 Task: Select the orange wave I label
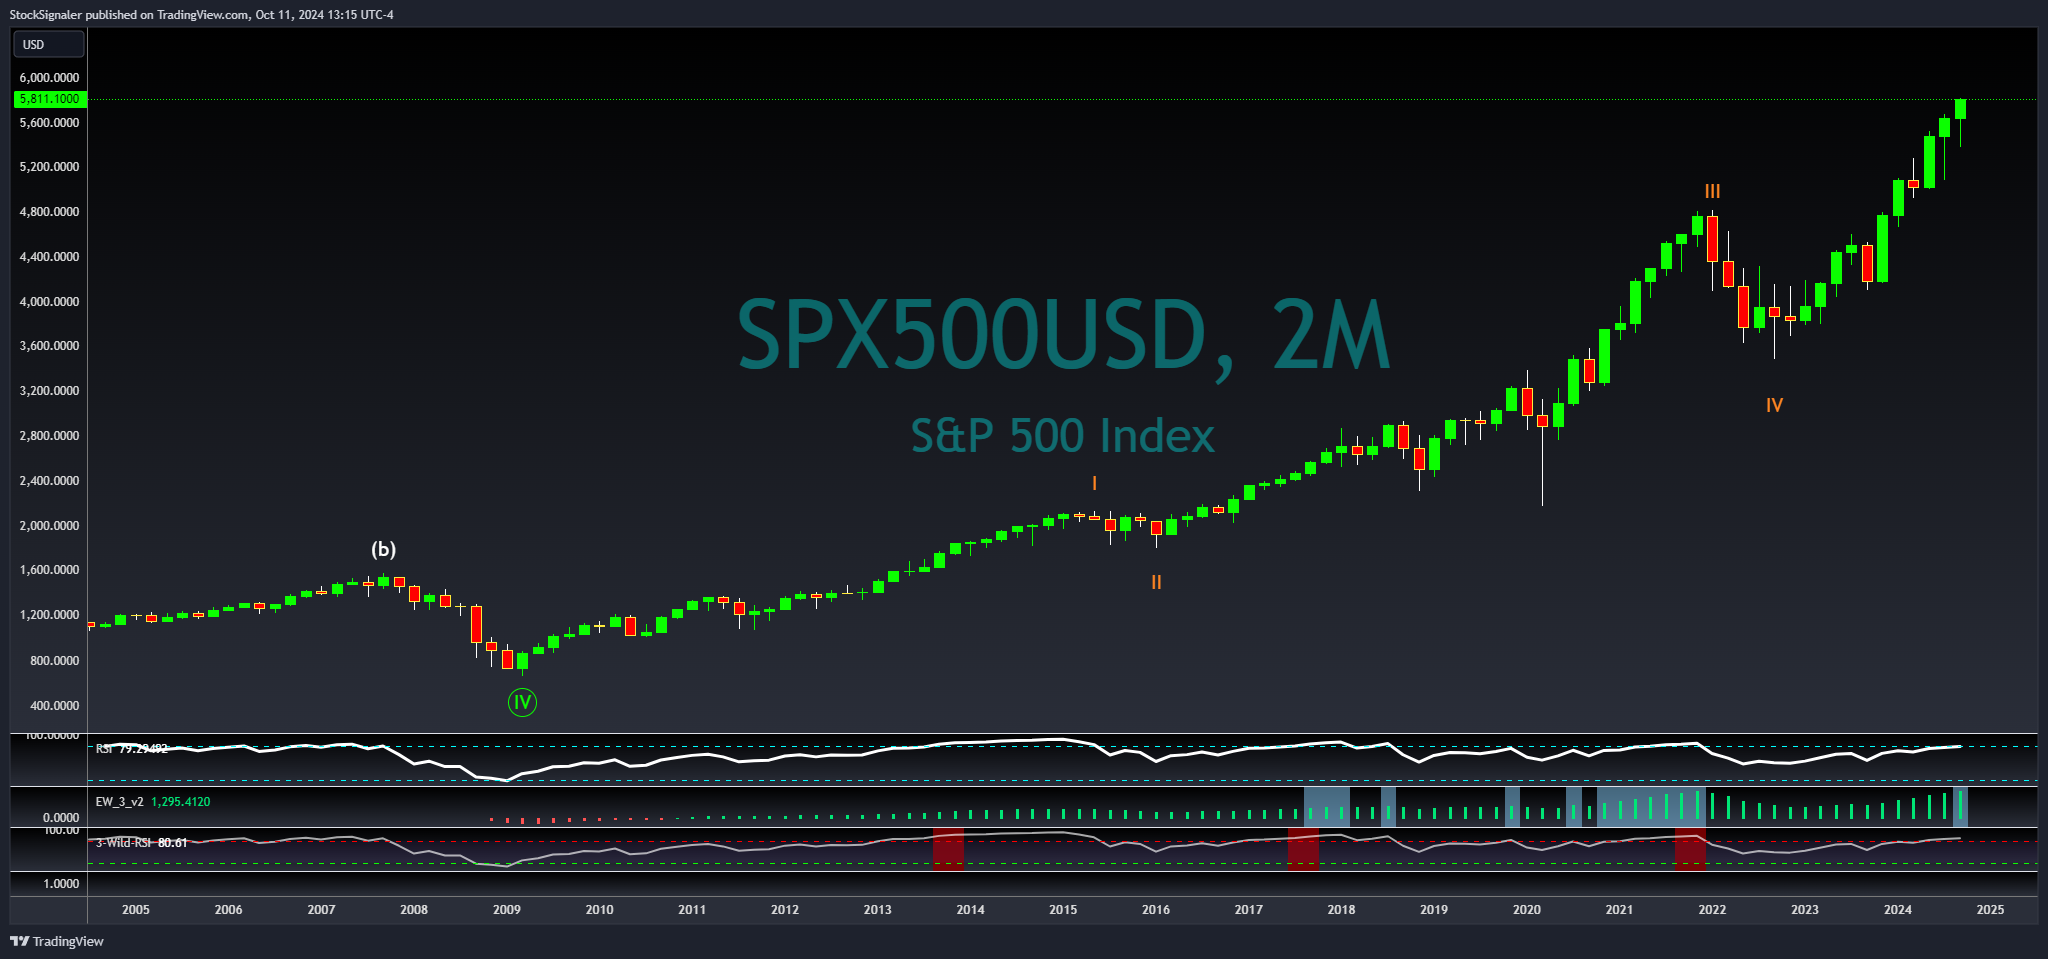pyautogui.click(x=1095, y=484)
